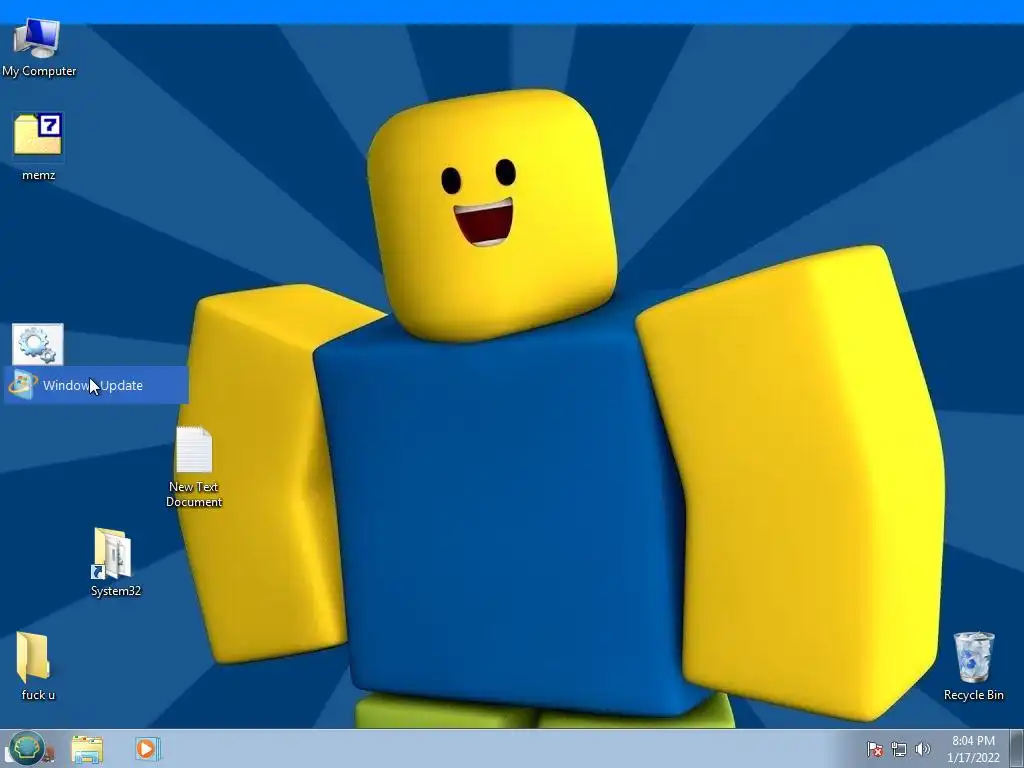Open Windows Explorer from the taskbar
This screenshot has width=1024, height=768.
[87, 749]
